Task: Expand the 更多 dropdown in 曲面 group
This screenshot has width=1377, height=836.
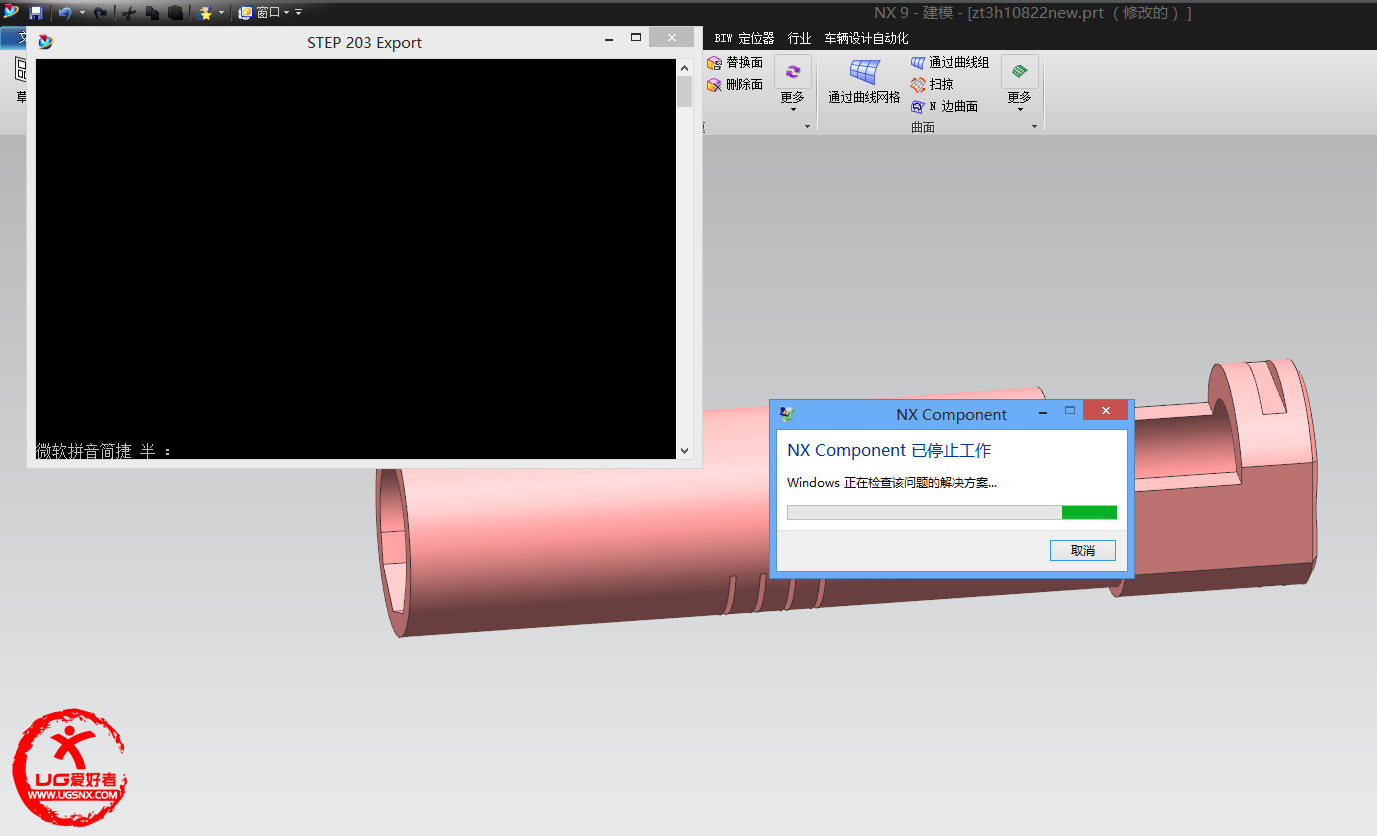Action: click(1019, 102)
